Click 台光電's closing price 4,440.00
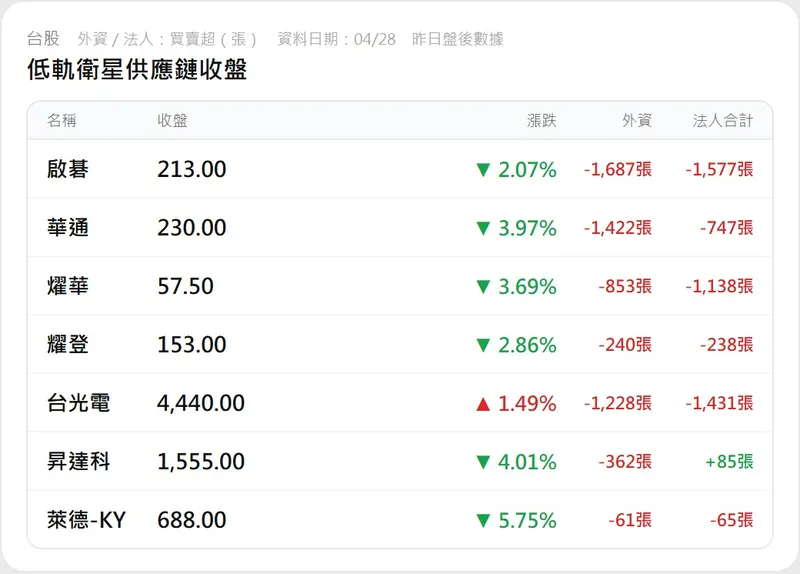800x574 pixels. (x=201, y=404)
